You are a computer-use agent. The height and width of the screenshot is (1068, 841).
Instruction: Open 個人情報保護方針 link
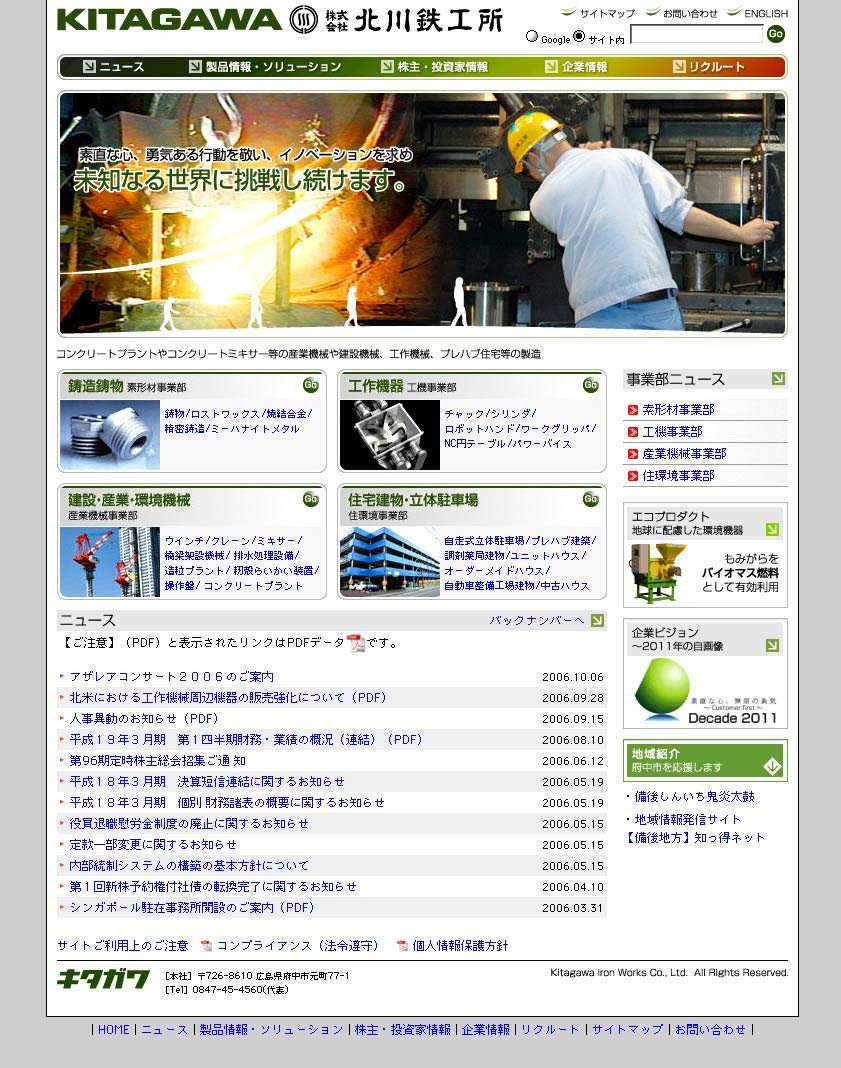coord(460,946)
